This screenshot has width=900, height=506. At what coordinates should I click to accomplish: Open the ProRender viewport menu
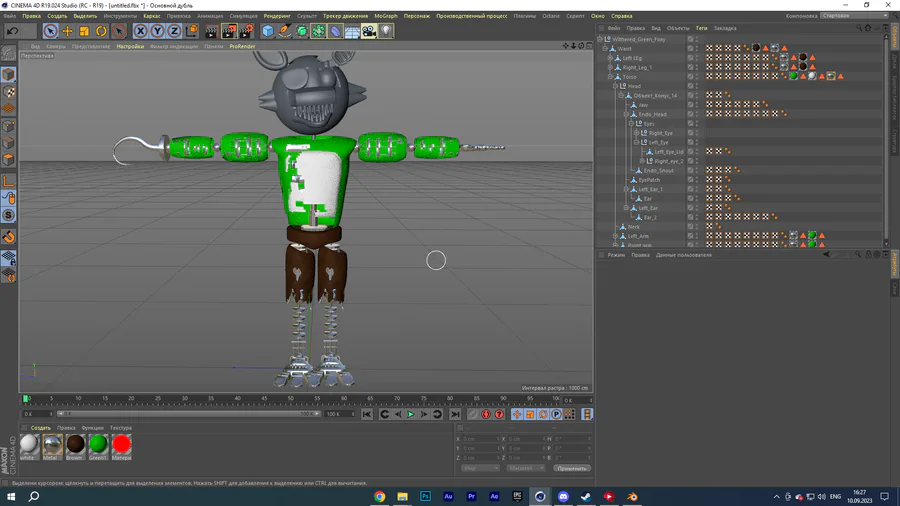[x=242, y=46]
